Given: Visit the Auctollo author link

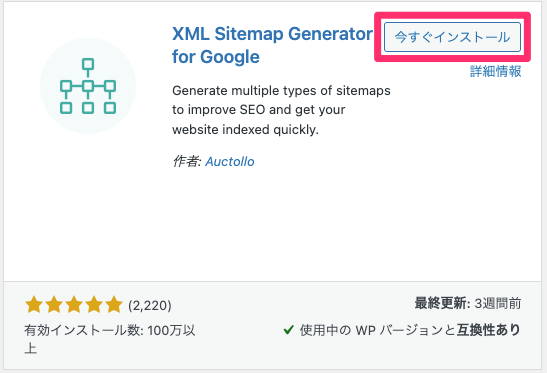Looking at the screenshot, I should point(230,162).
